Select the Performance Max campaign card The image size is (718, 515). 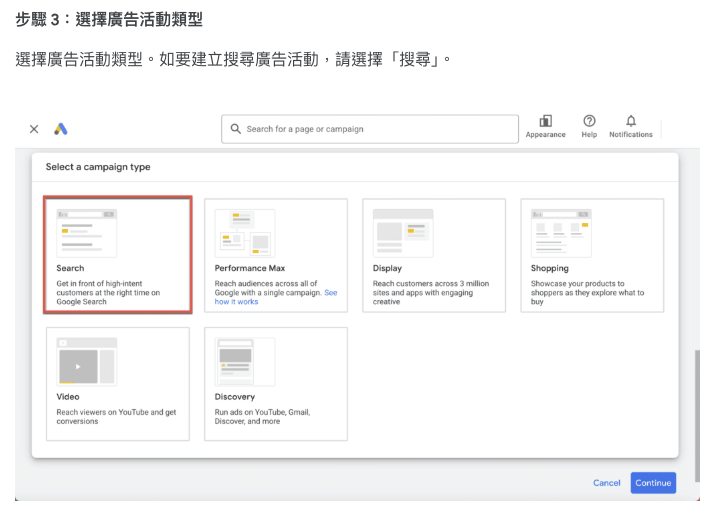pyautogui.click(x=276, y=255)
